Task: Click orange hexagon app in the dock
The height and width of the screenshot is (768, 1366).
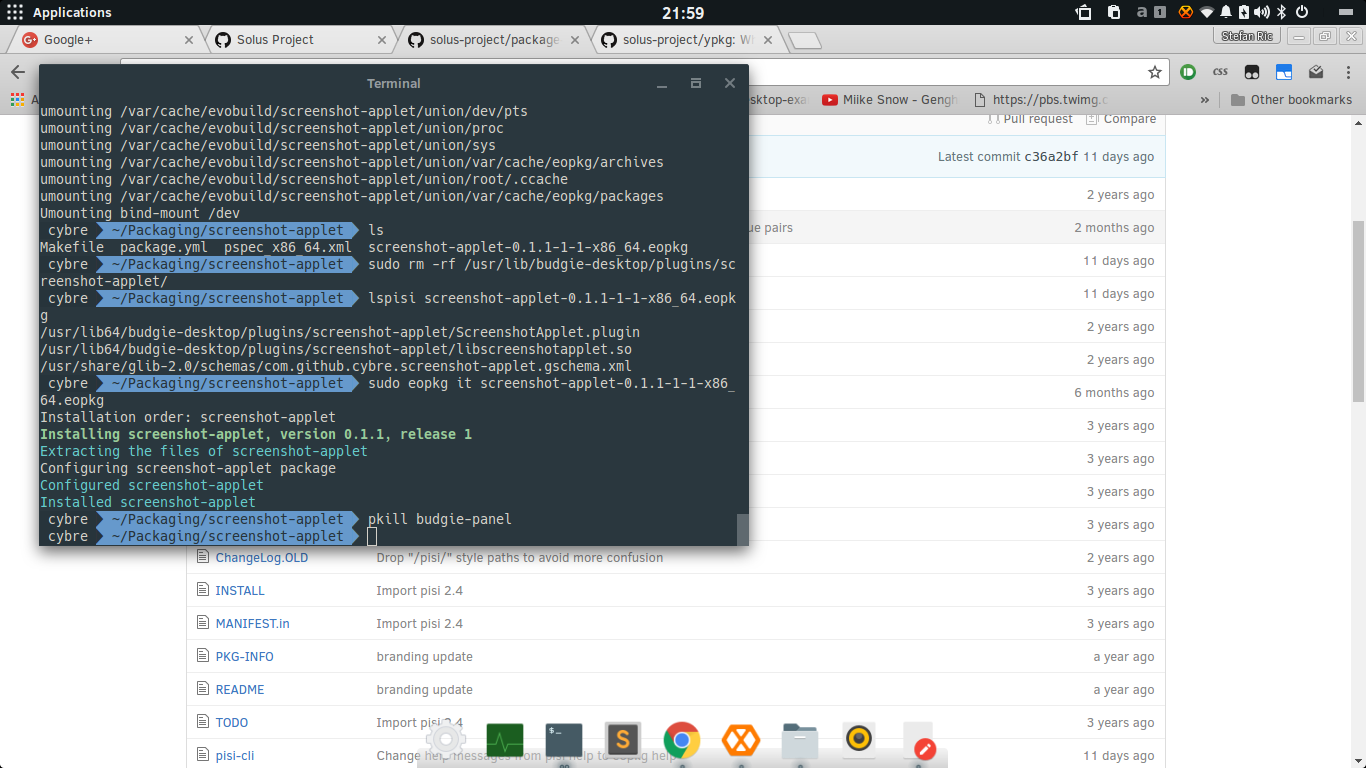Action: 741,741
